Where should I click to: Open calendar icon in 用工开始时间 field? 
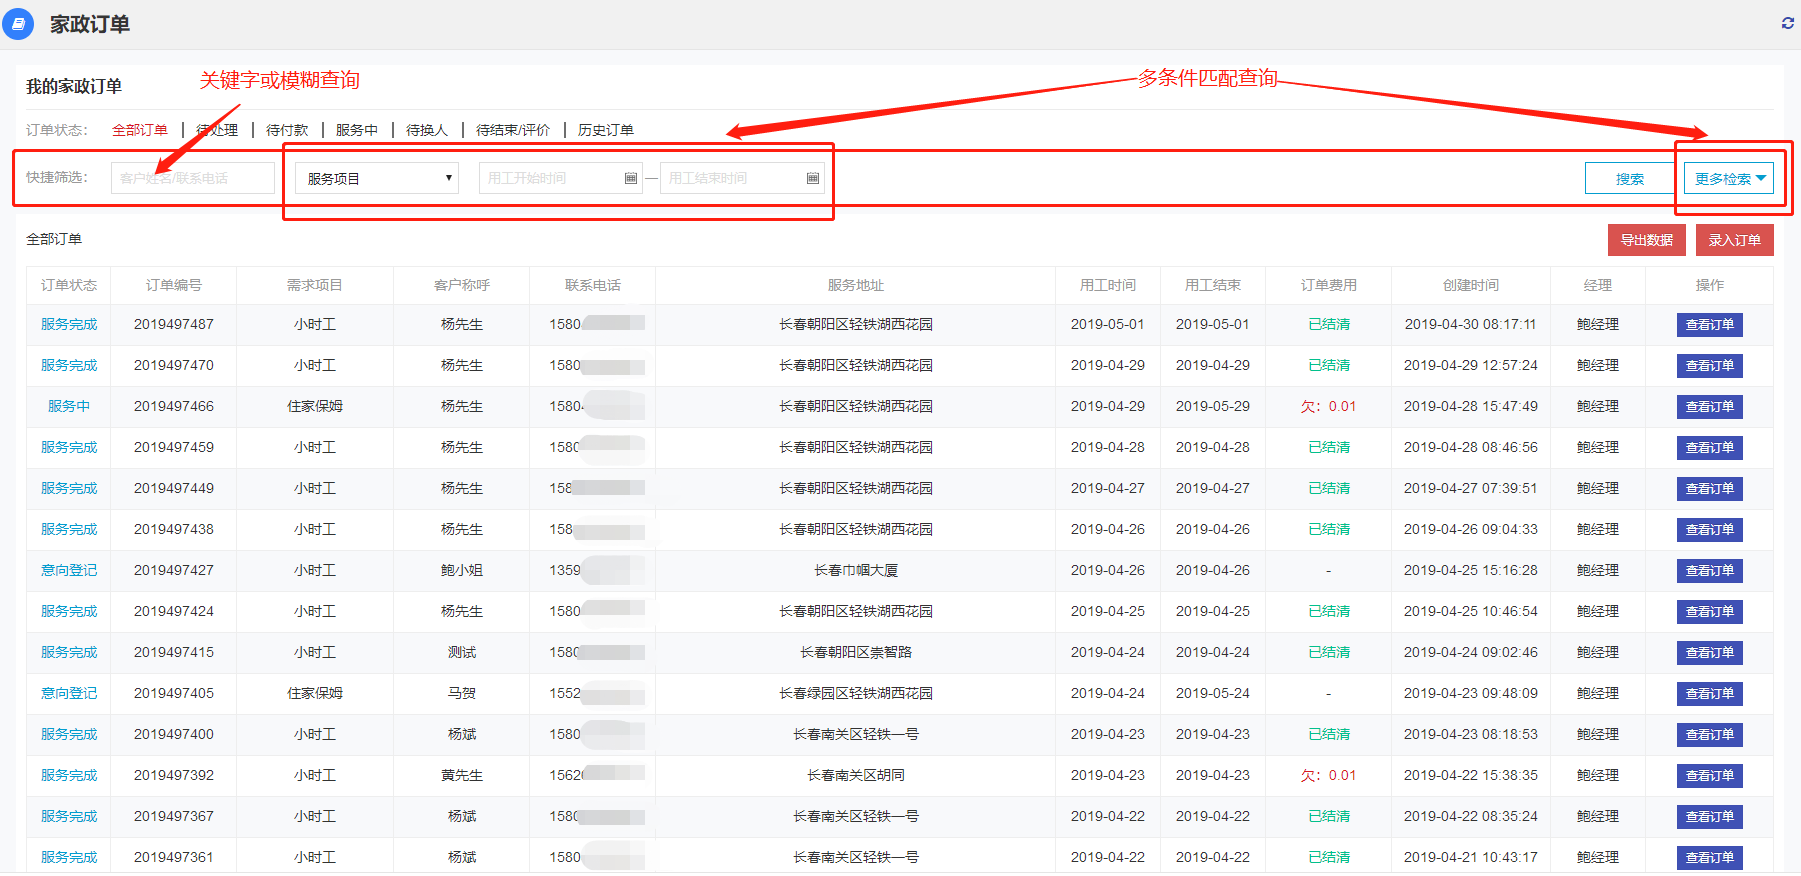coord(631,178)
